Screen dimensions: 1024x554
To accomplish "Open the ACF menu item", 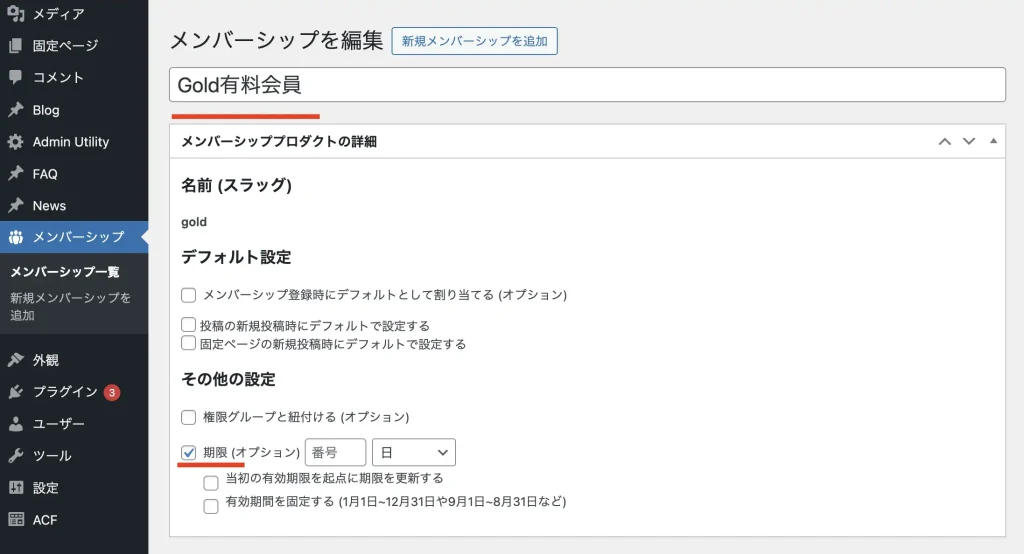I will click(45, 520).
